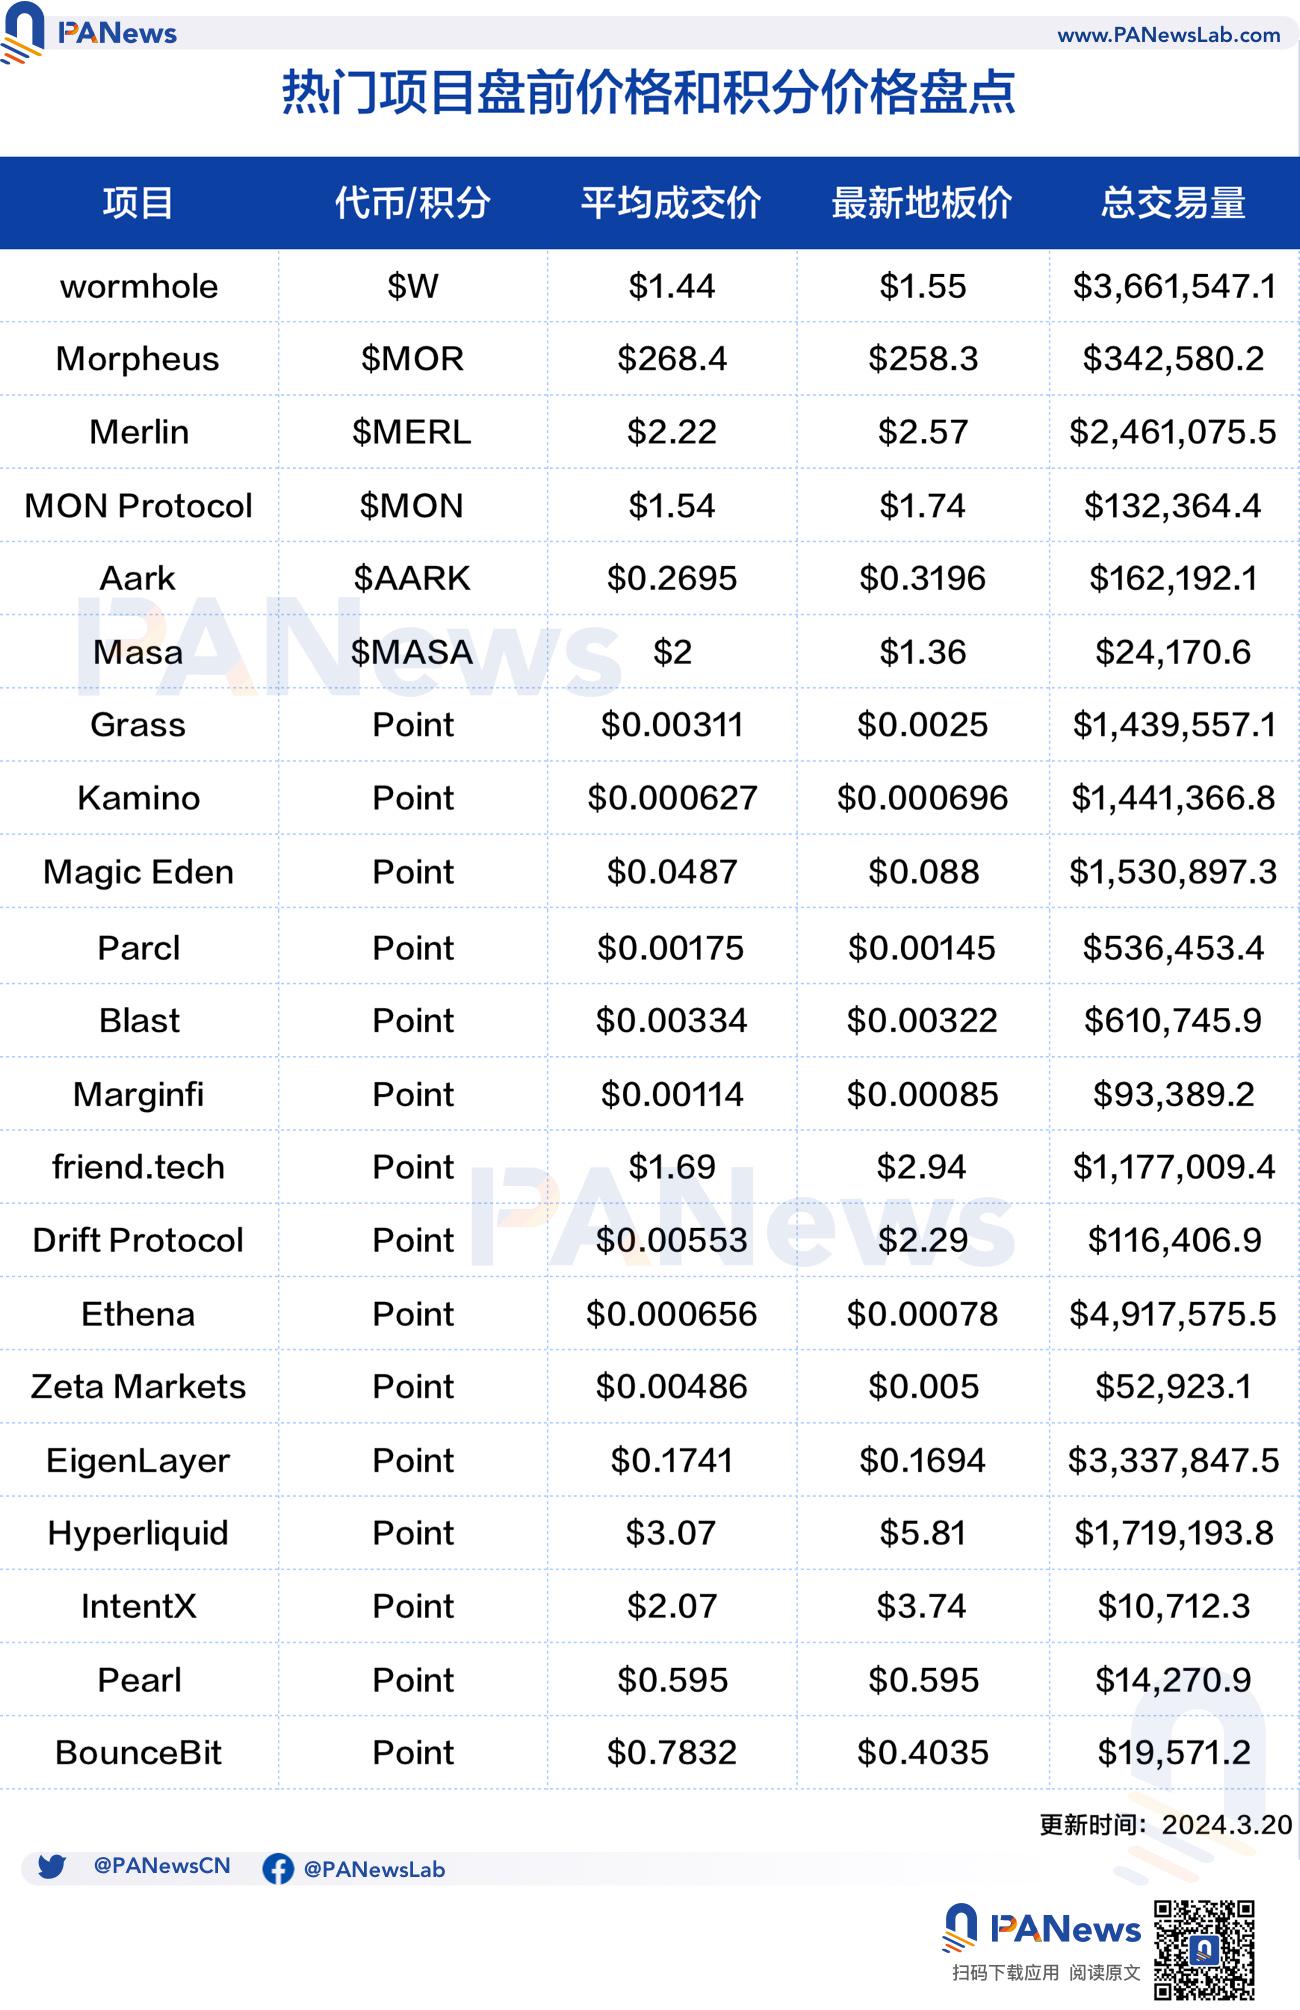Open the @PANewsCN Twitter handle
The image size is (1300, 2010).
click(162, 1866)
